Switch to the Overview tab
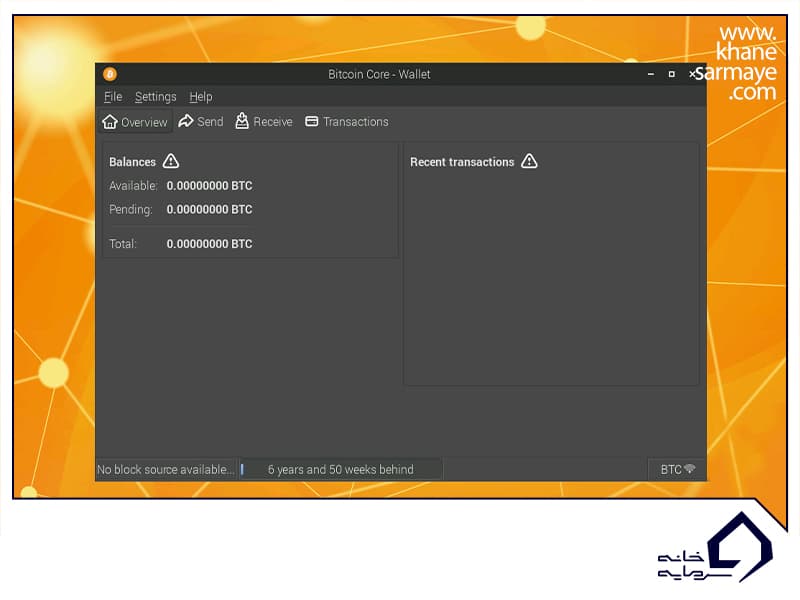The width and height of the screenshot is (800, 600). (x=135, y=122)
